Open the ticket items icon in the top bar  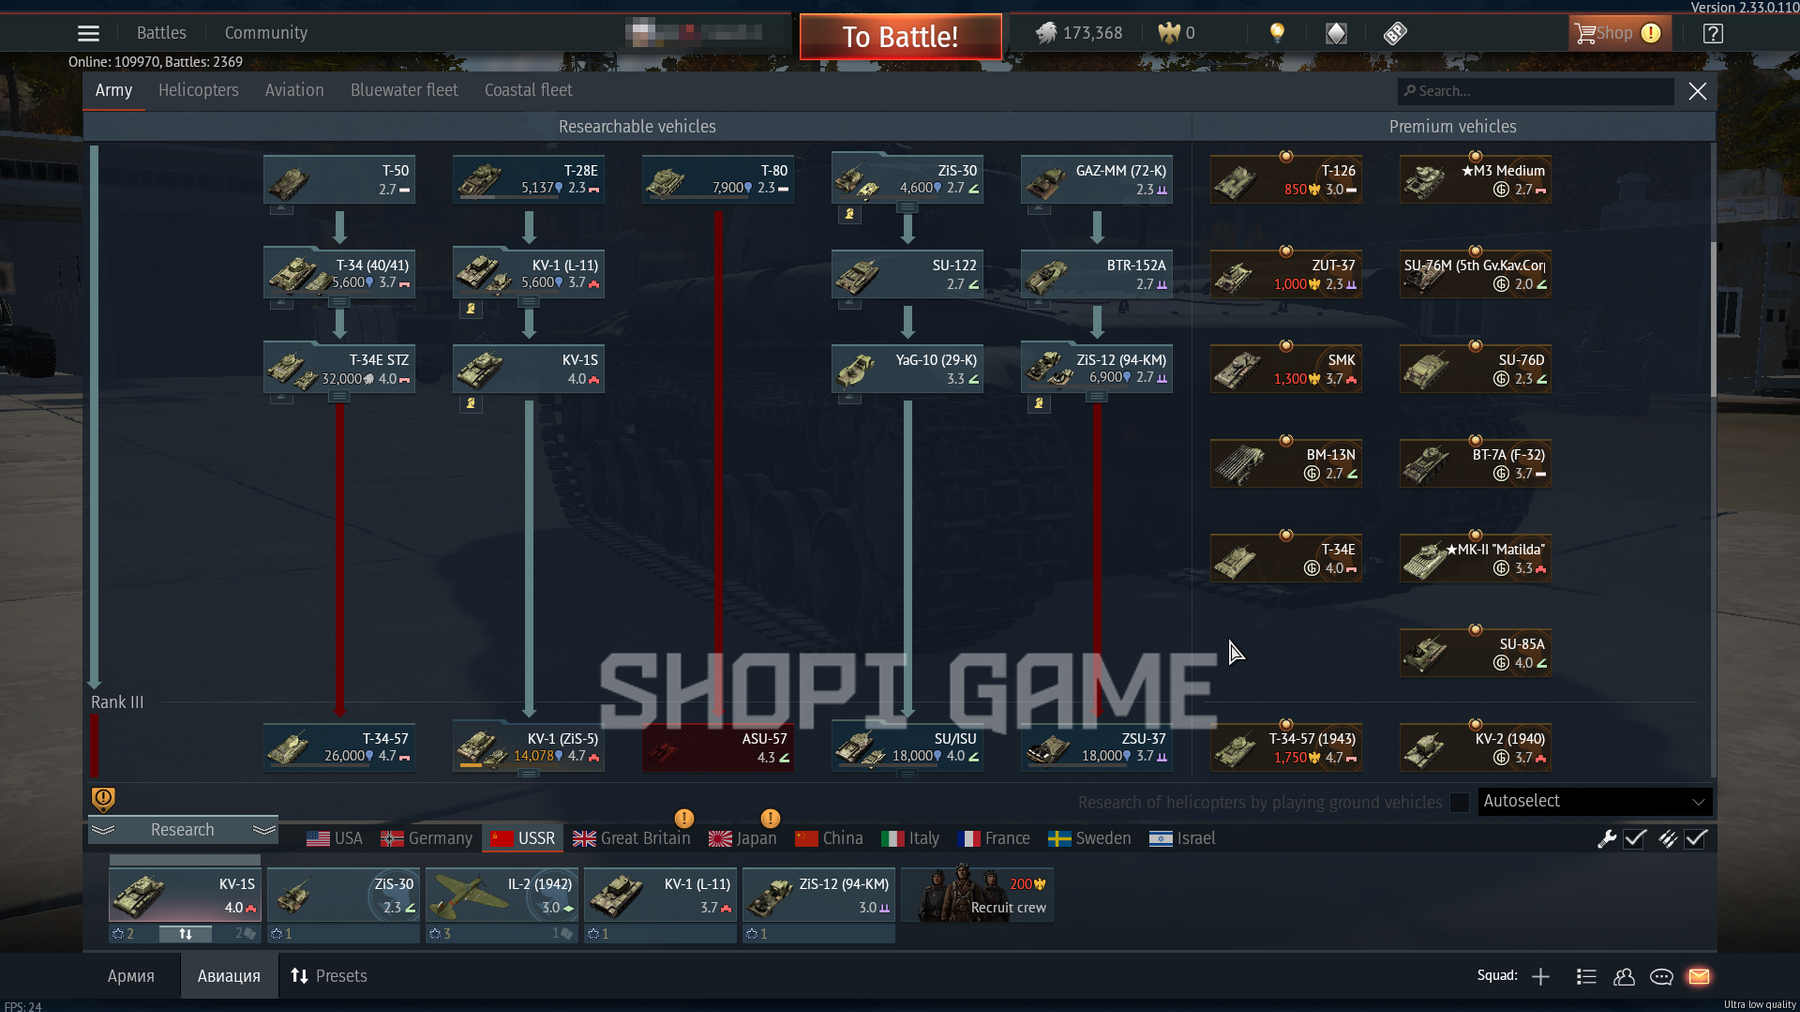tap(1395, 33)
